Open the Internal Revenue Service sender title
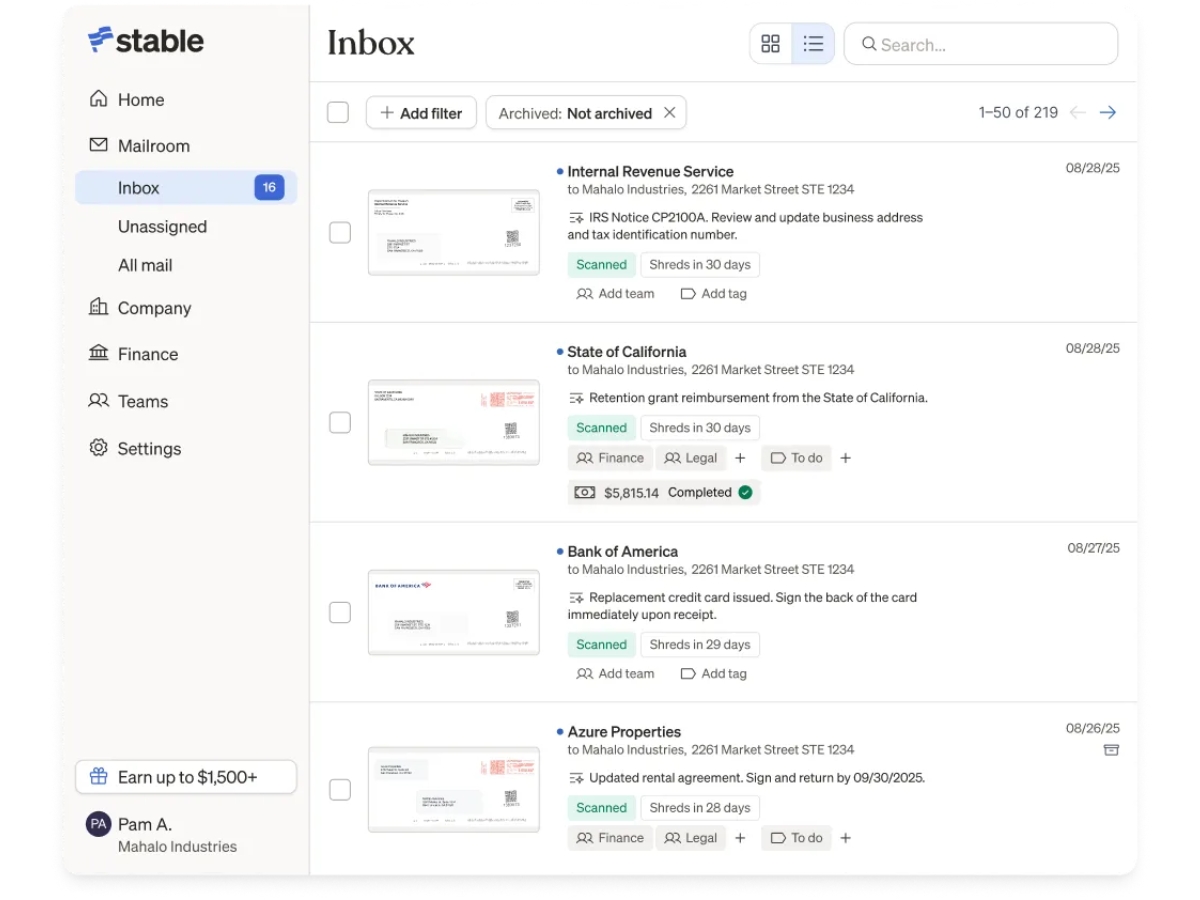 [x=650, y=171]
